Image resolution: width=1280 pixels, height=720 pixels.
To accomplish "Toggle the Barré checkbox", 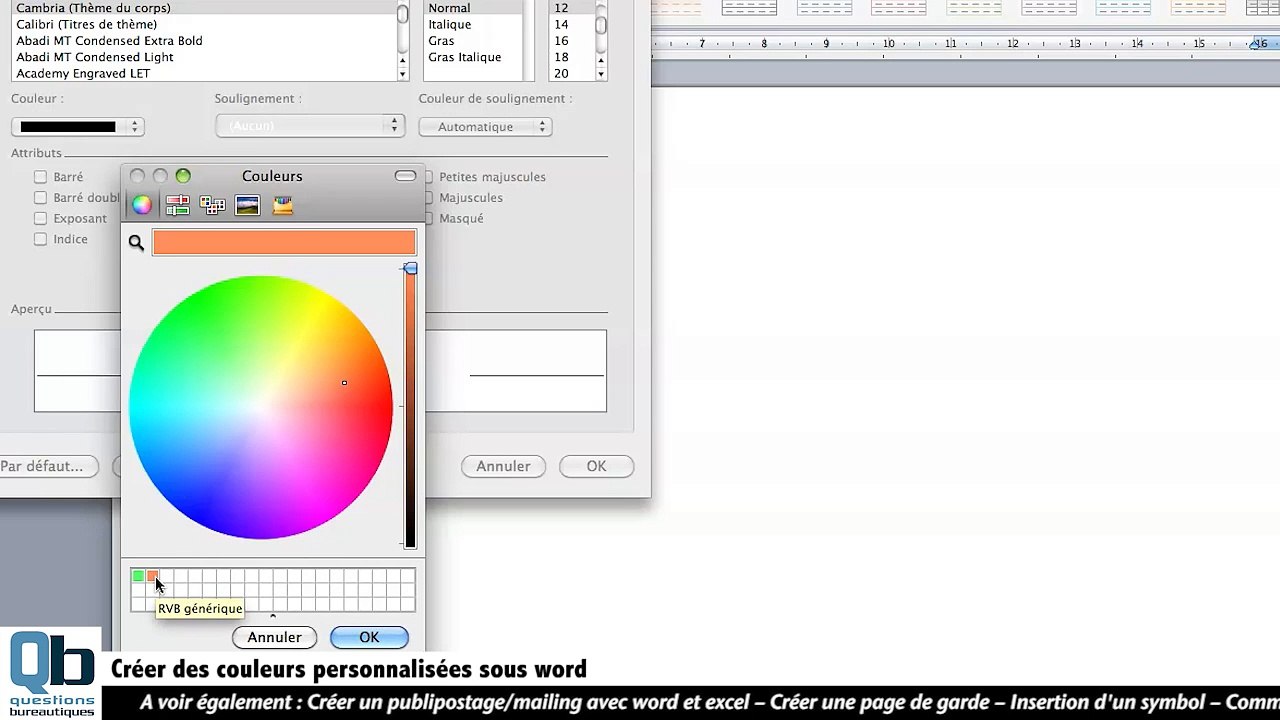I will pos(40,177).
